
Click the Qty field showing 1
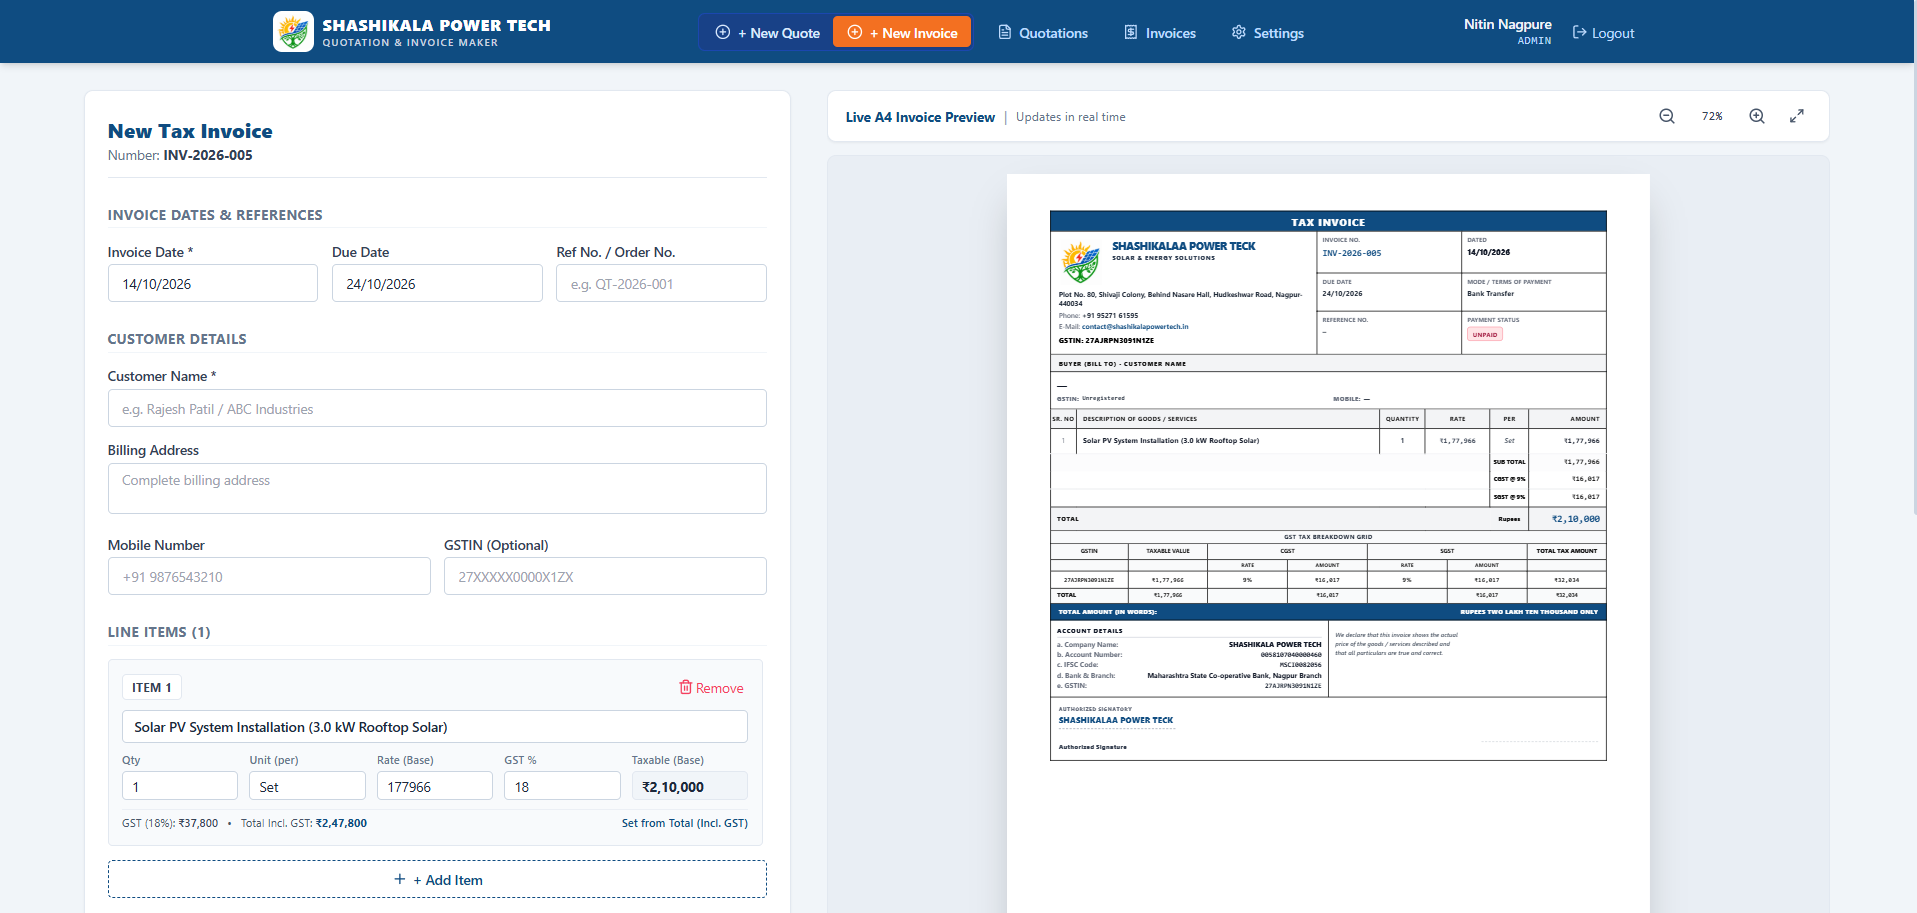(x=180, y=786)
